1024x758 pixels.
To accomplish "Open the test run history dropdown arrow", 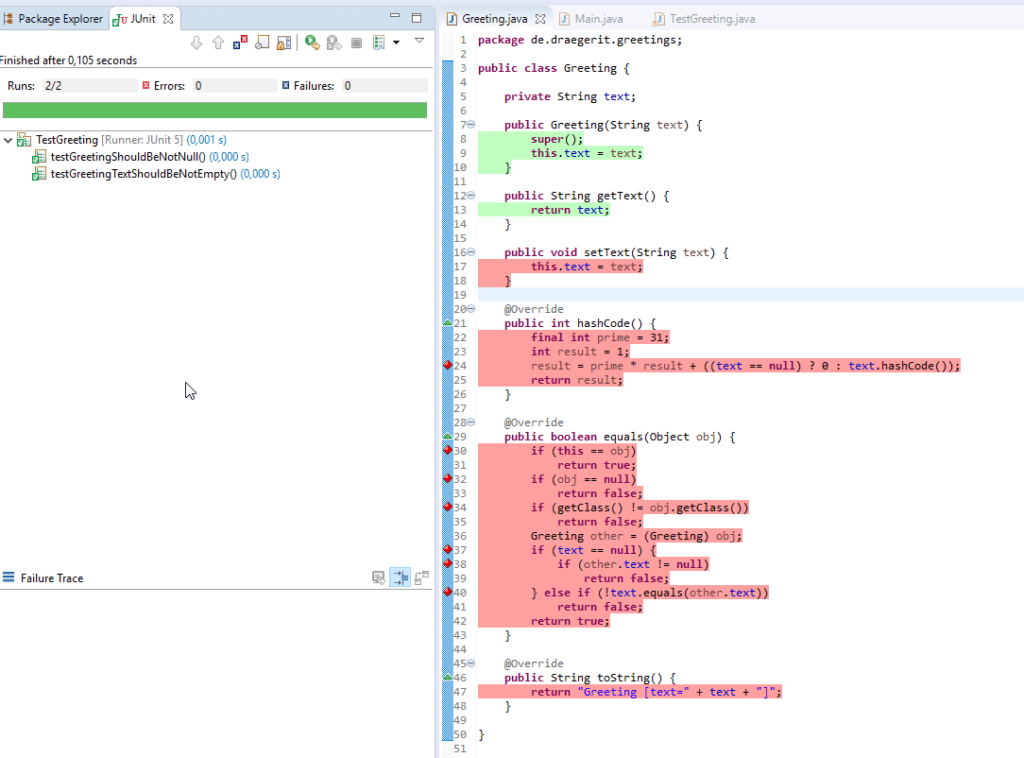I will (397, 41).
